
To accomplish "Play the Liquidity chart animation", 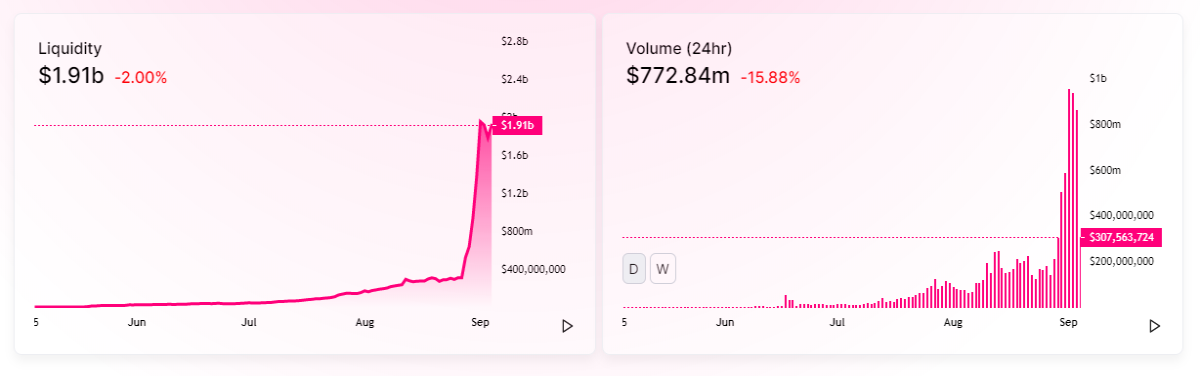I will [x=567, y=325].
